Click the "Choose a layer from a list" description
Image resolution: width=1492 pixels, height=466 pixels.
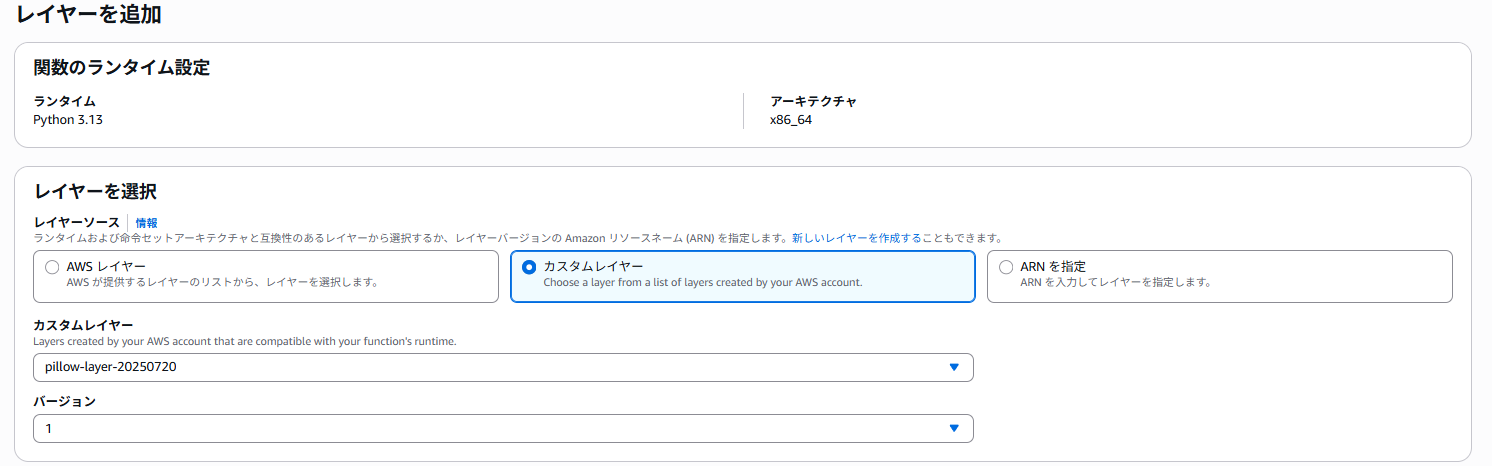pos(702,282)
